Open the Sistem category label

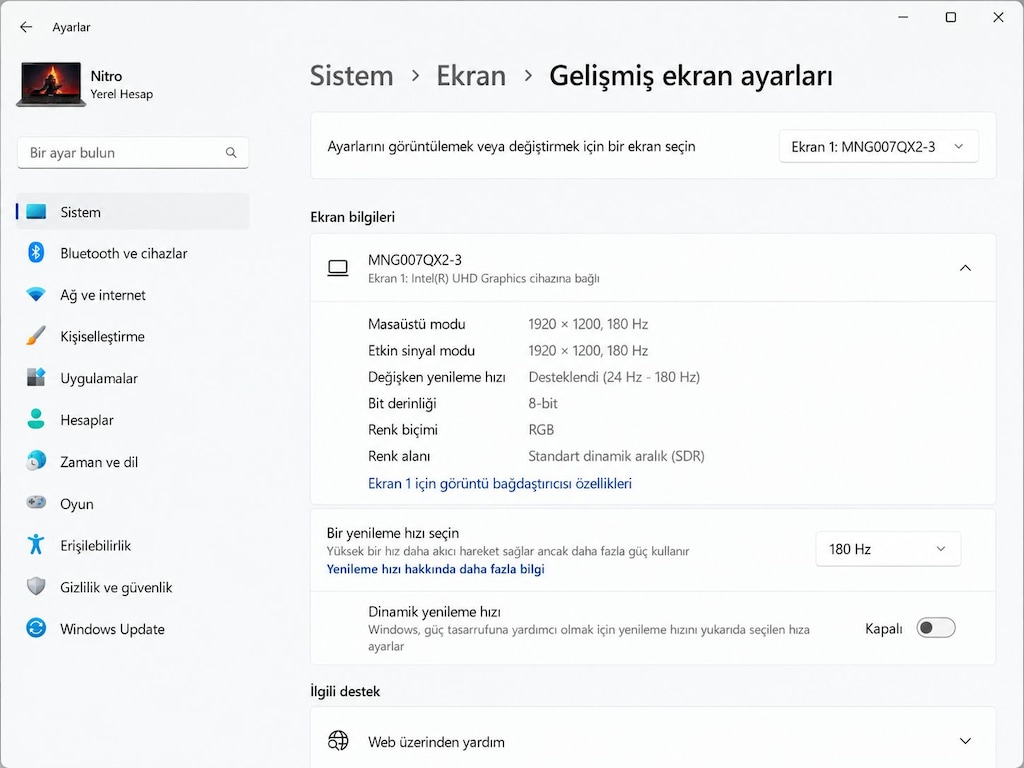coord(80,212)
